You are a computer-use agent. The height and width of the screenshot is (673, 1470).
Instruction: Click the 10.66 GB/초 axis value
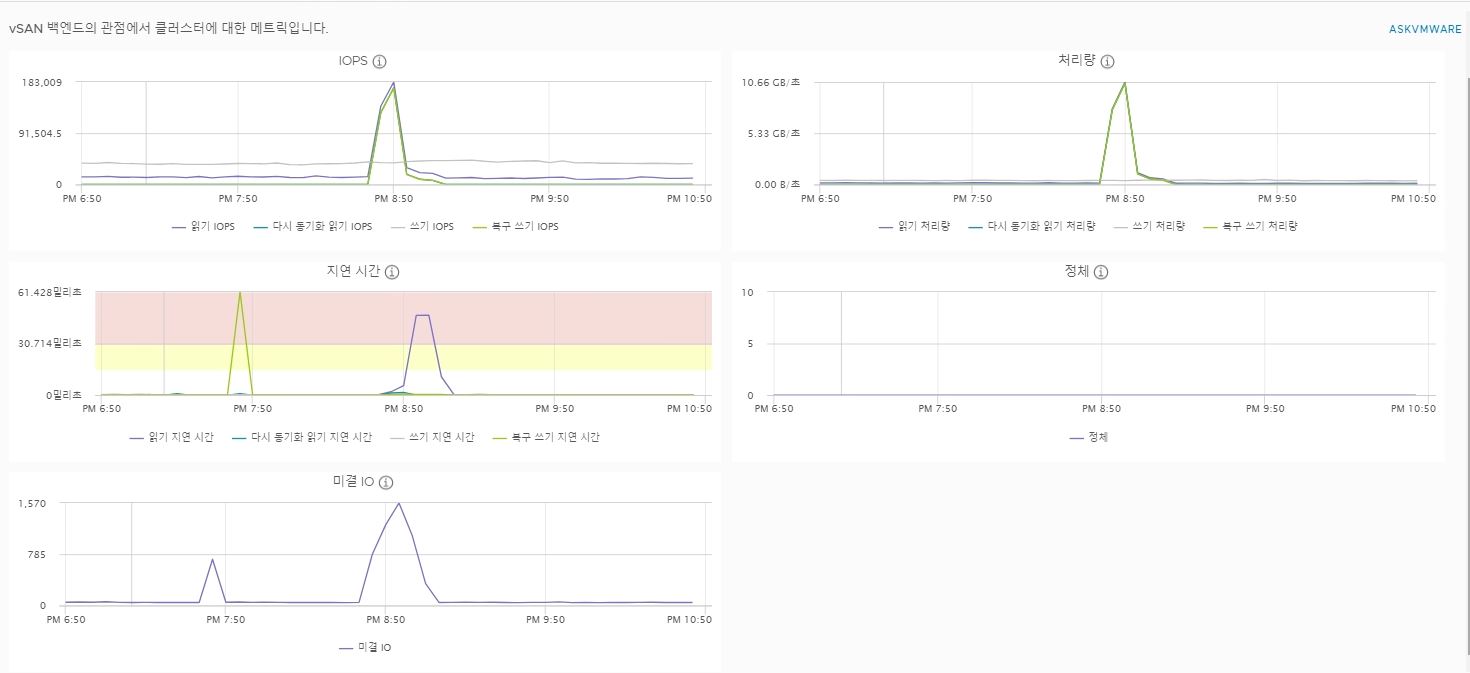771,82
